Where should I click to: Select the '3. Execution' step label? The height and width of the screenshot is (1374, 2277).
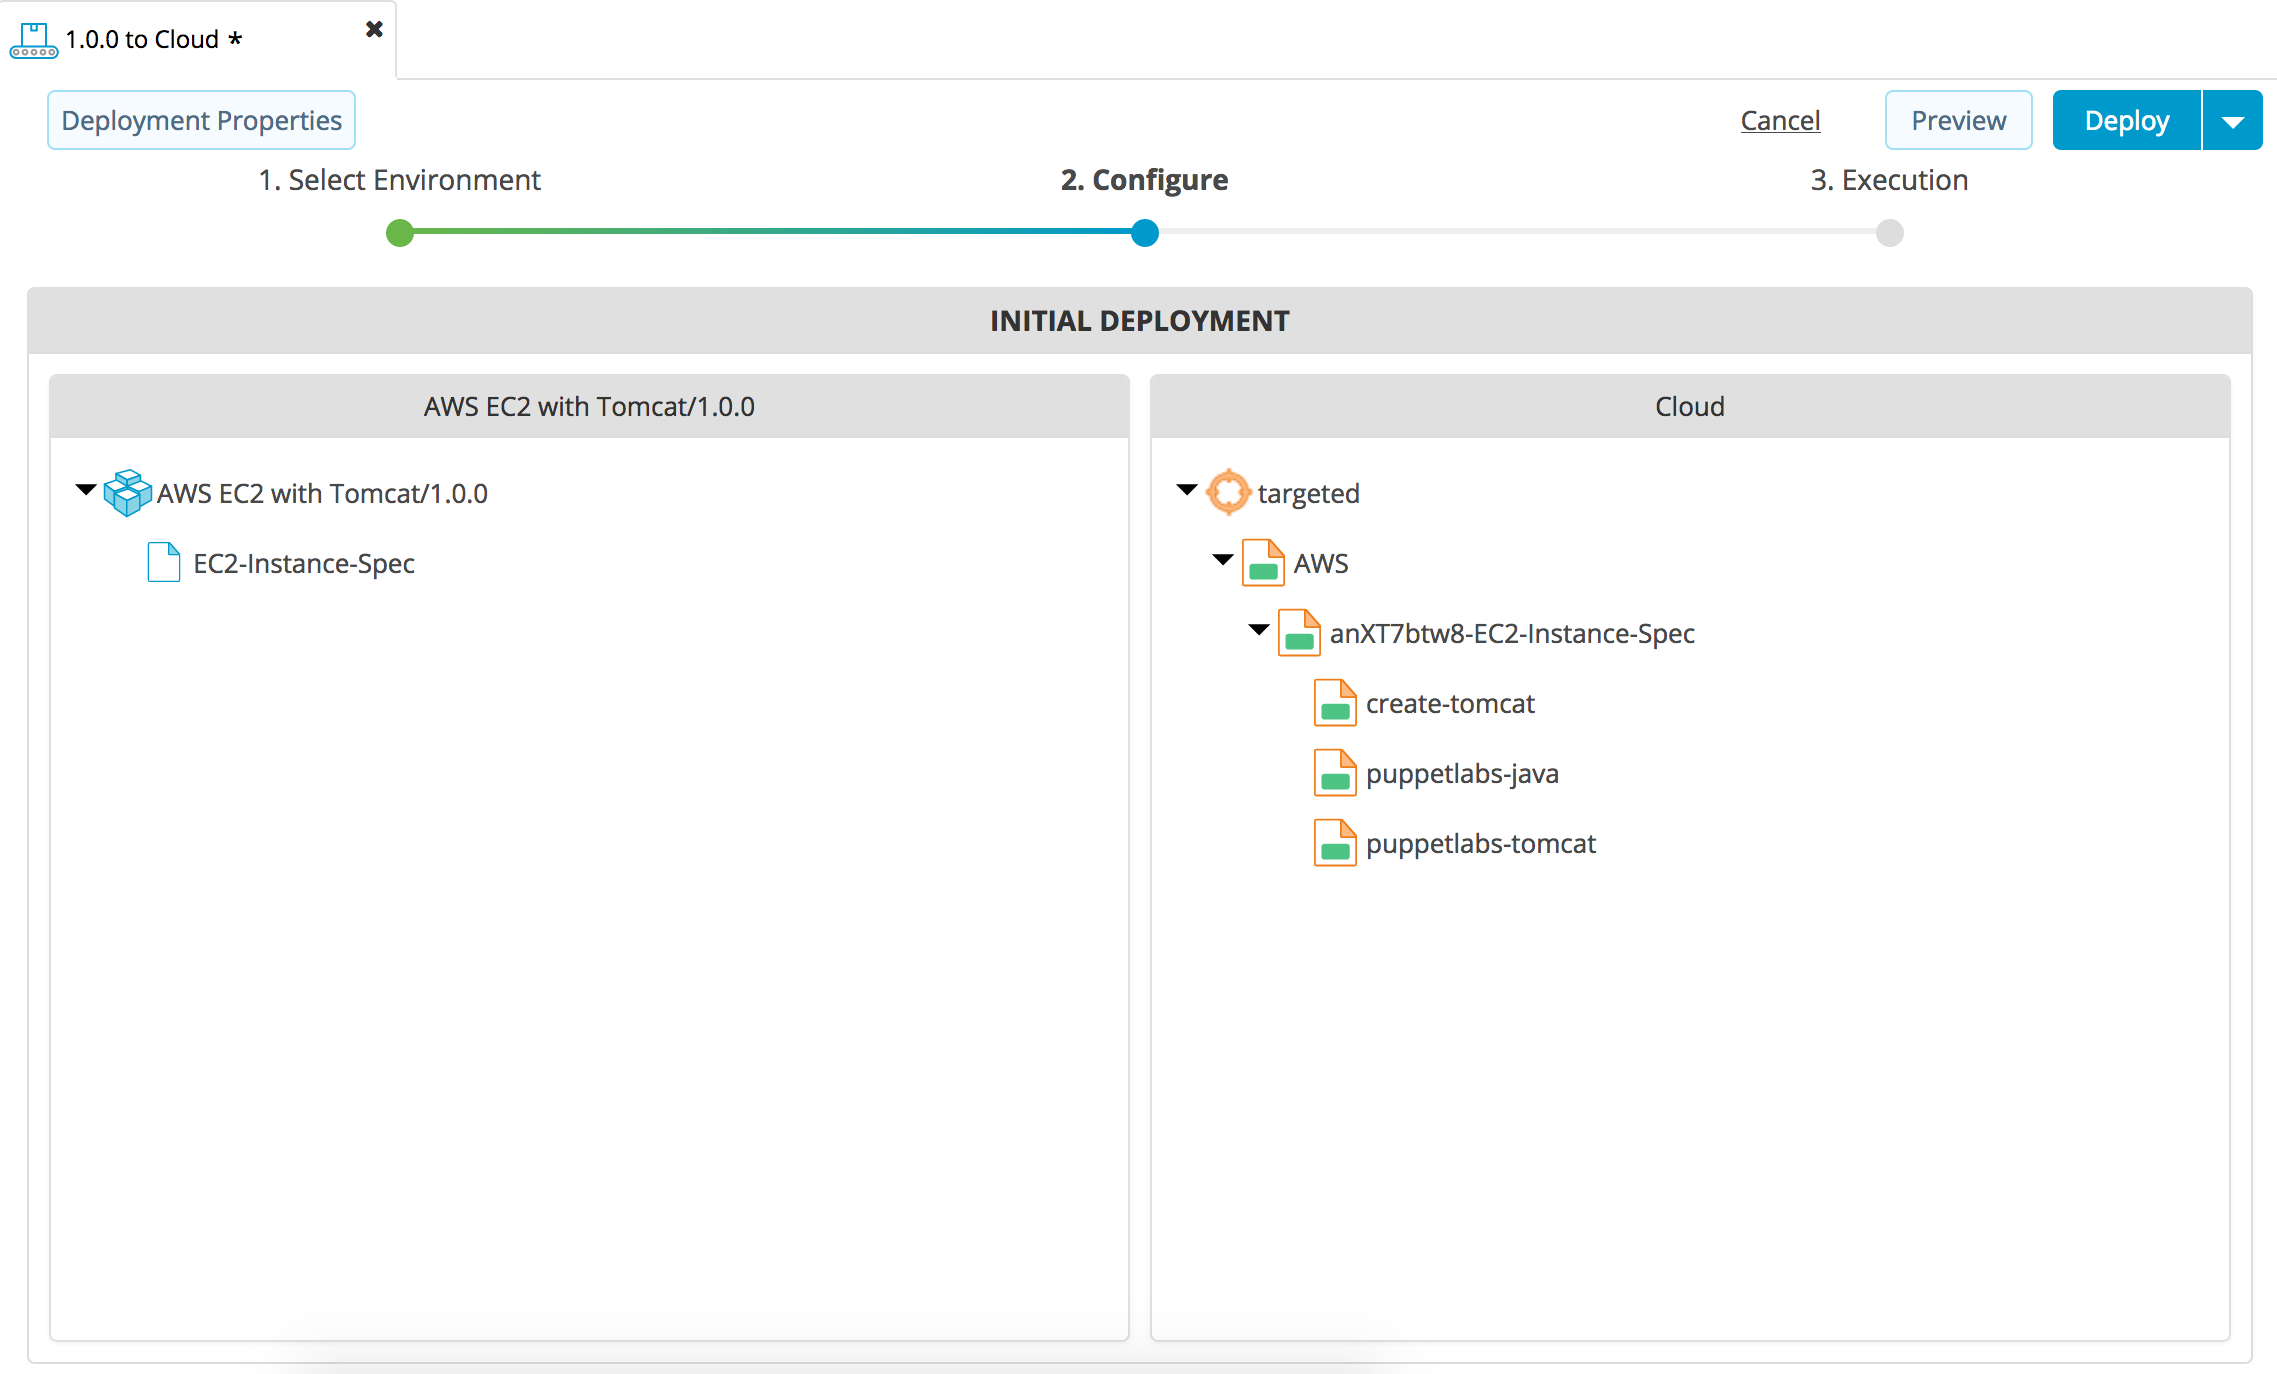[x=1889, y=180]
